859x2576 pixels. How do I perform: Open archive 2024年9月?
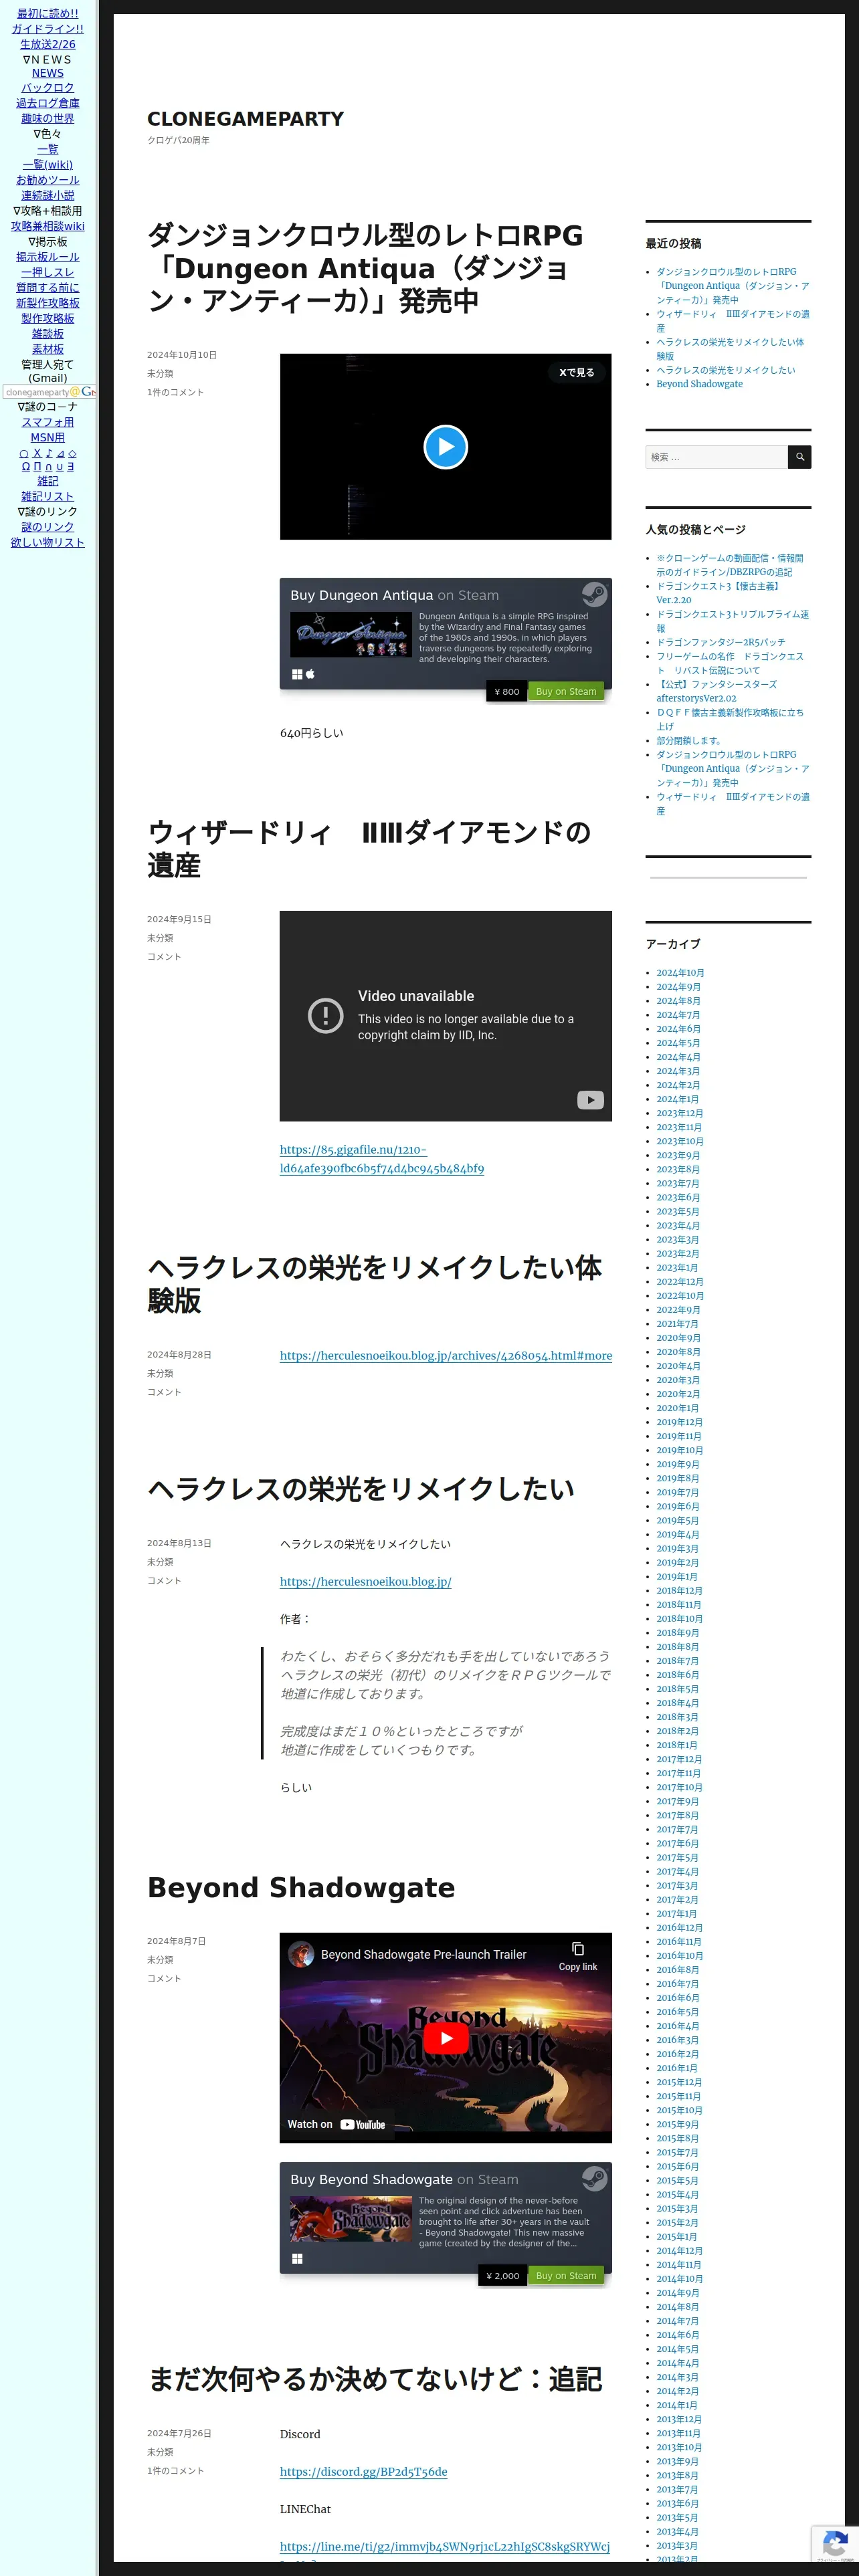678,987
